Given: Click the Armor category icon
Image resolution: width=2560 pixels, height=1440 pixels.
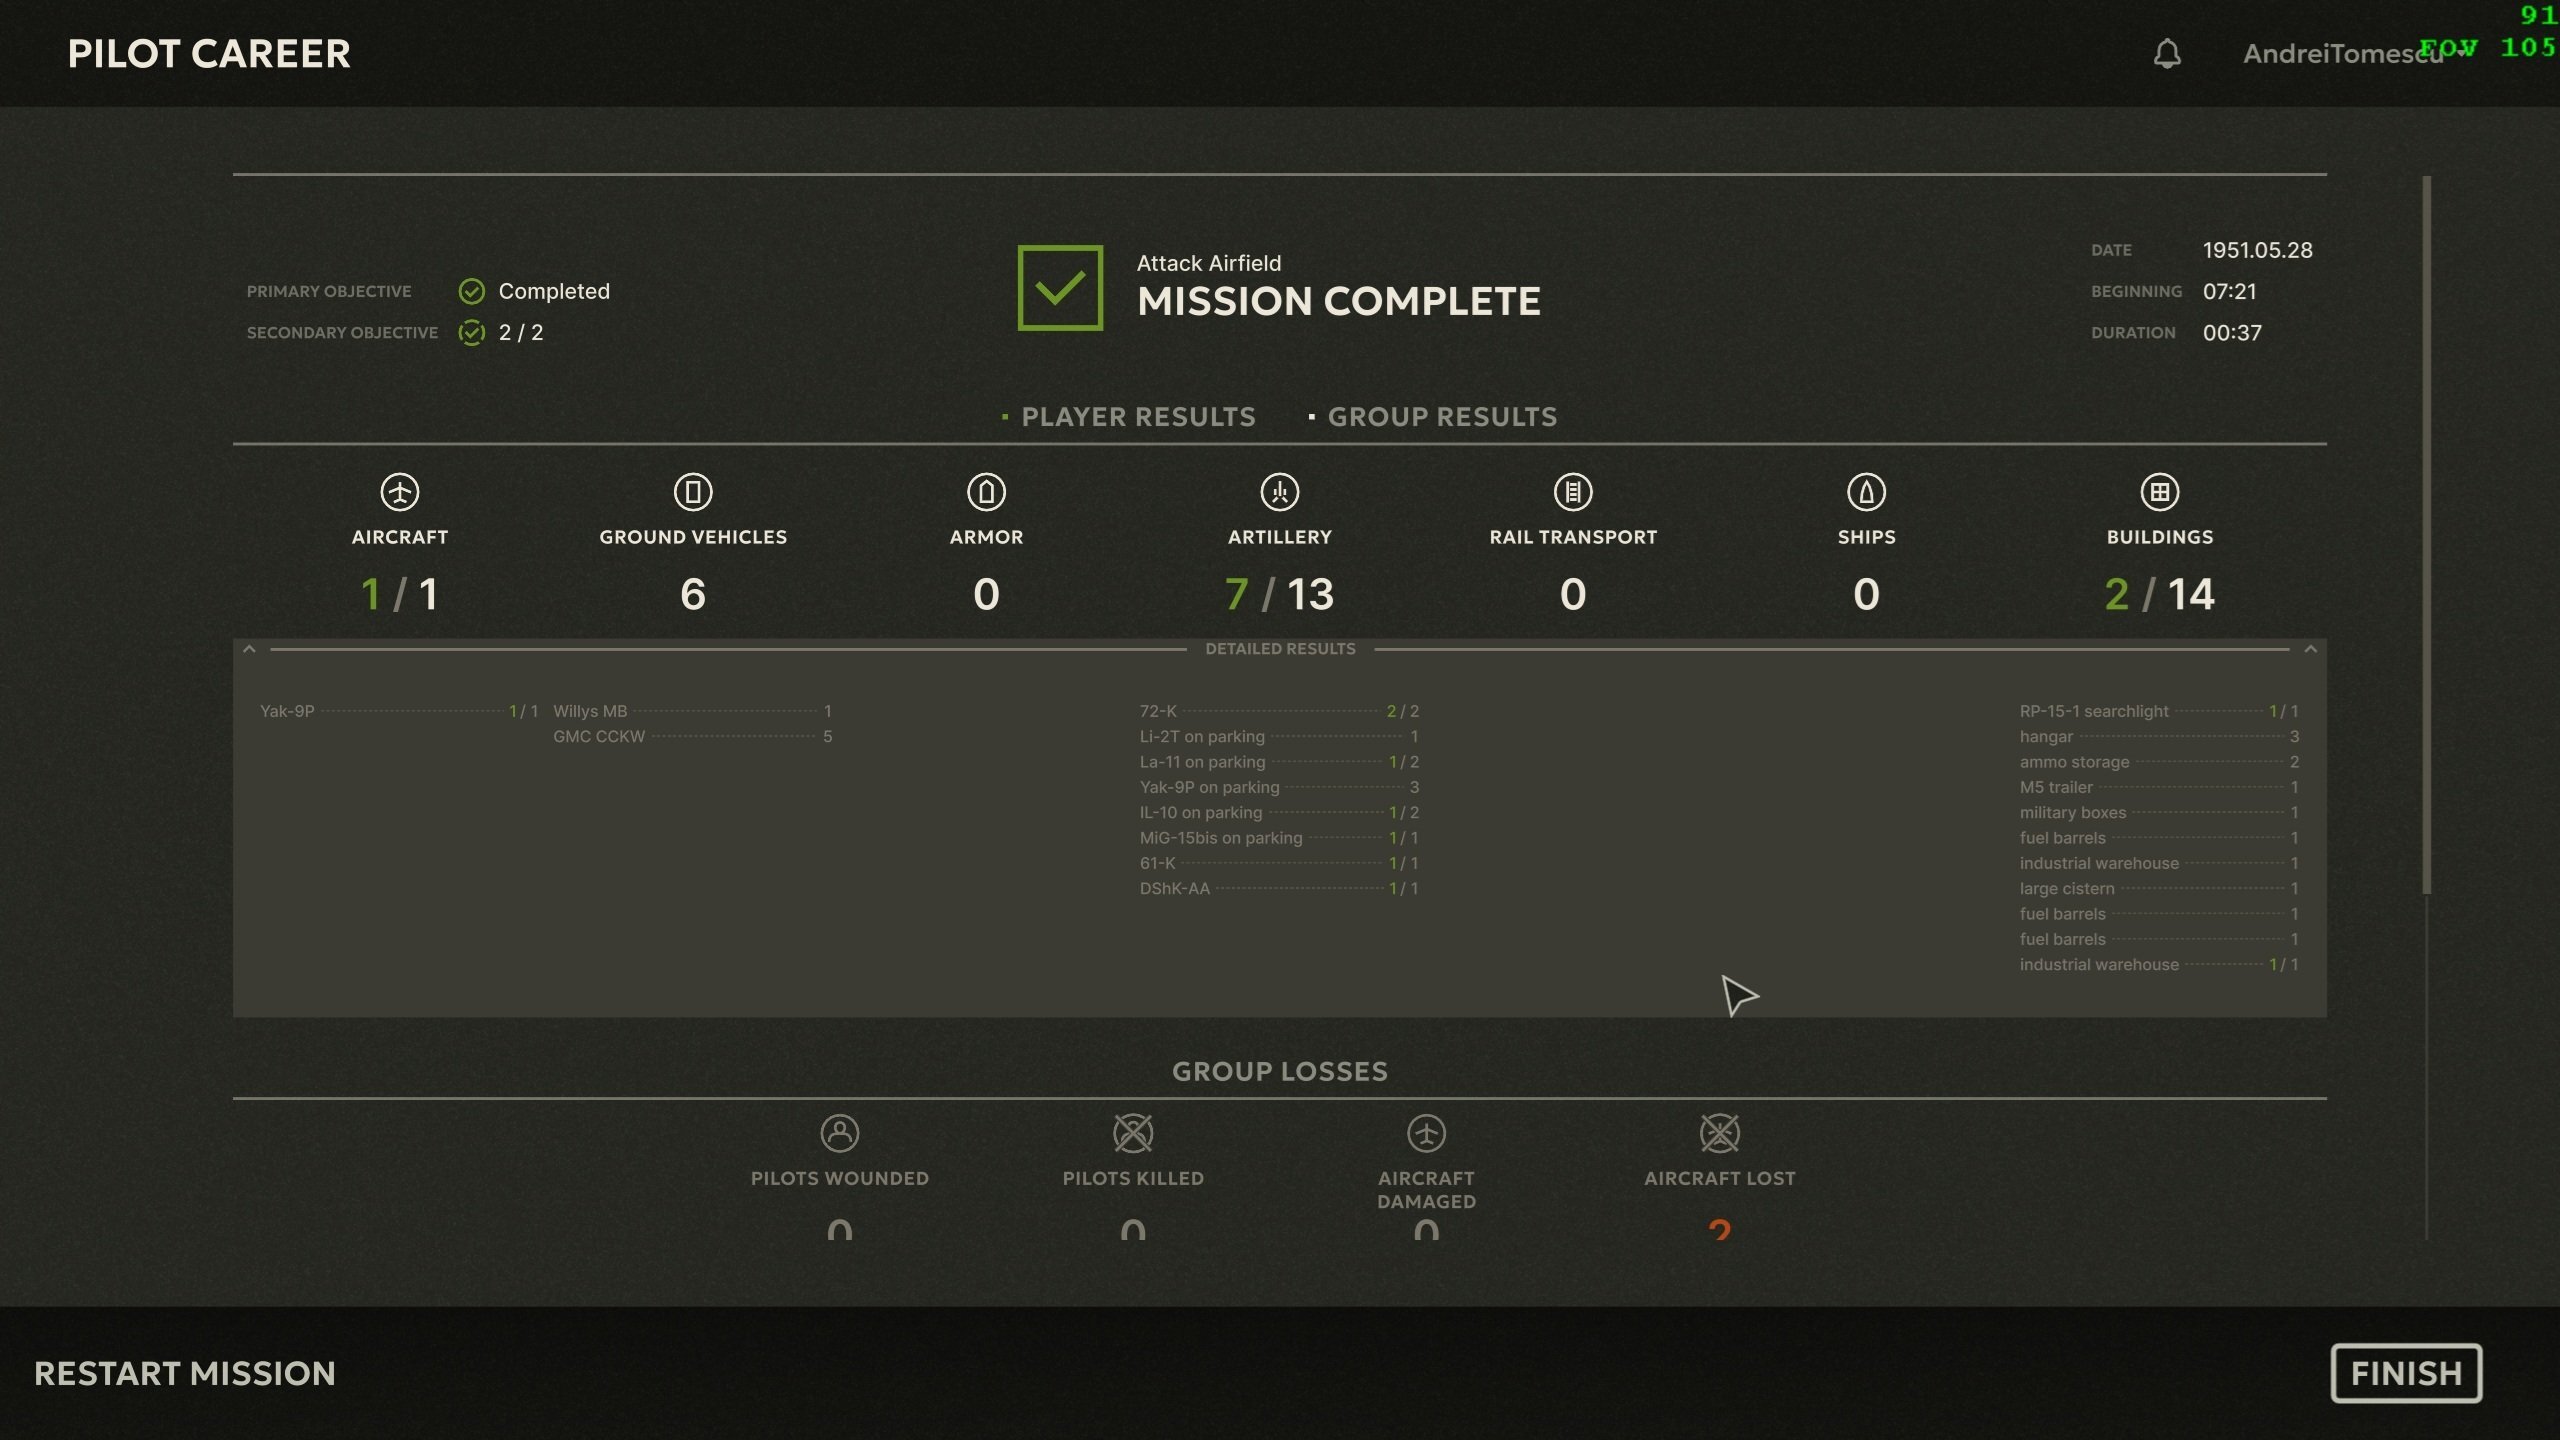Looking at the screenshot, I should point(986,492).
